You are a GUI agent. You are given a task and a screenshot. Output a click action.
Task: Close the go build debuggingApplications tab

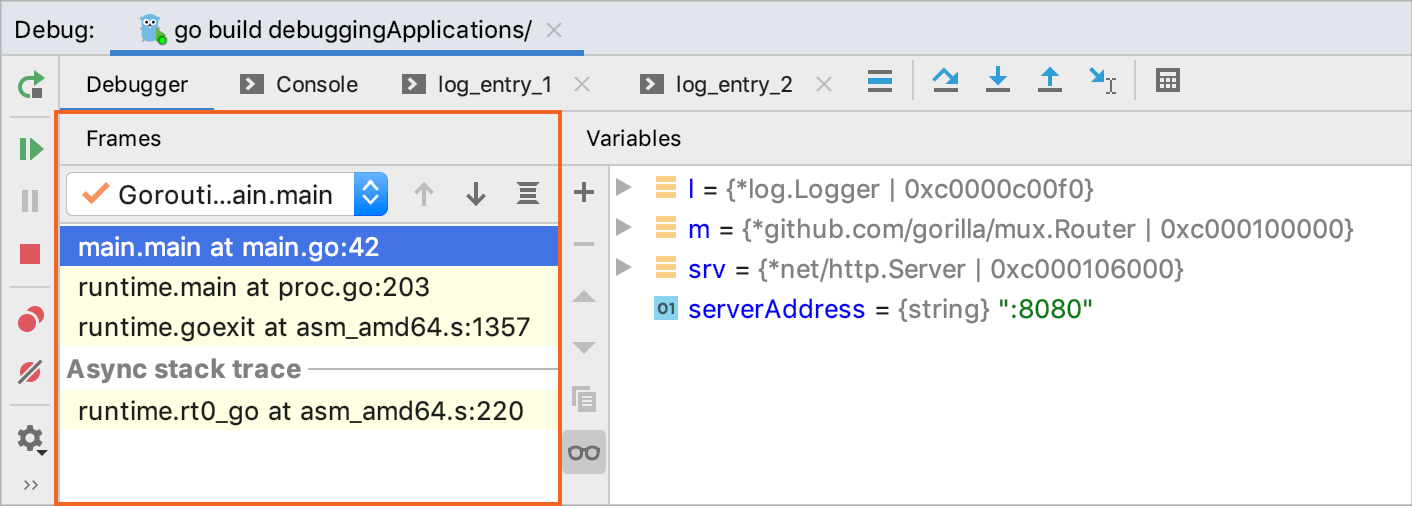click(x=555, y=30)
